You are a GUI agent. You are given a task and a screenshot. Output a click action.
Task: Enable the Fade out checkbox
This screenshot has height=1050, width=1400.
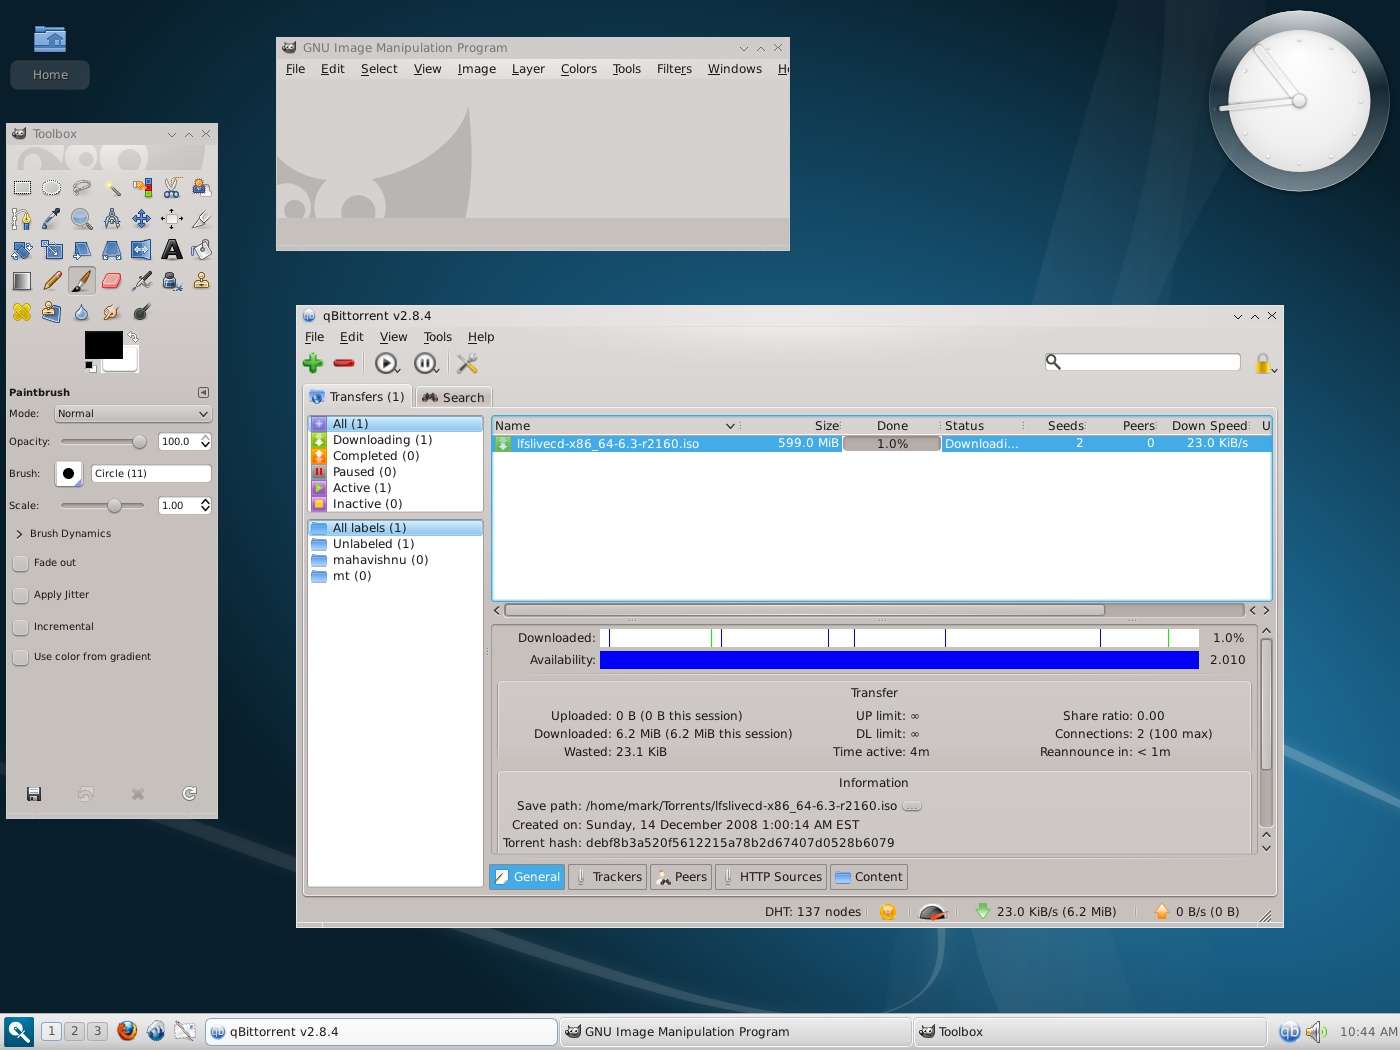pyautogui.click(x=20, y=563)
